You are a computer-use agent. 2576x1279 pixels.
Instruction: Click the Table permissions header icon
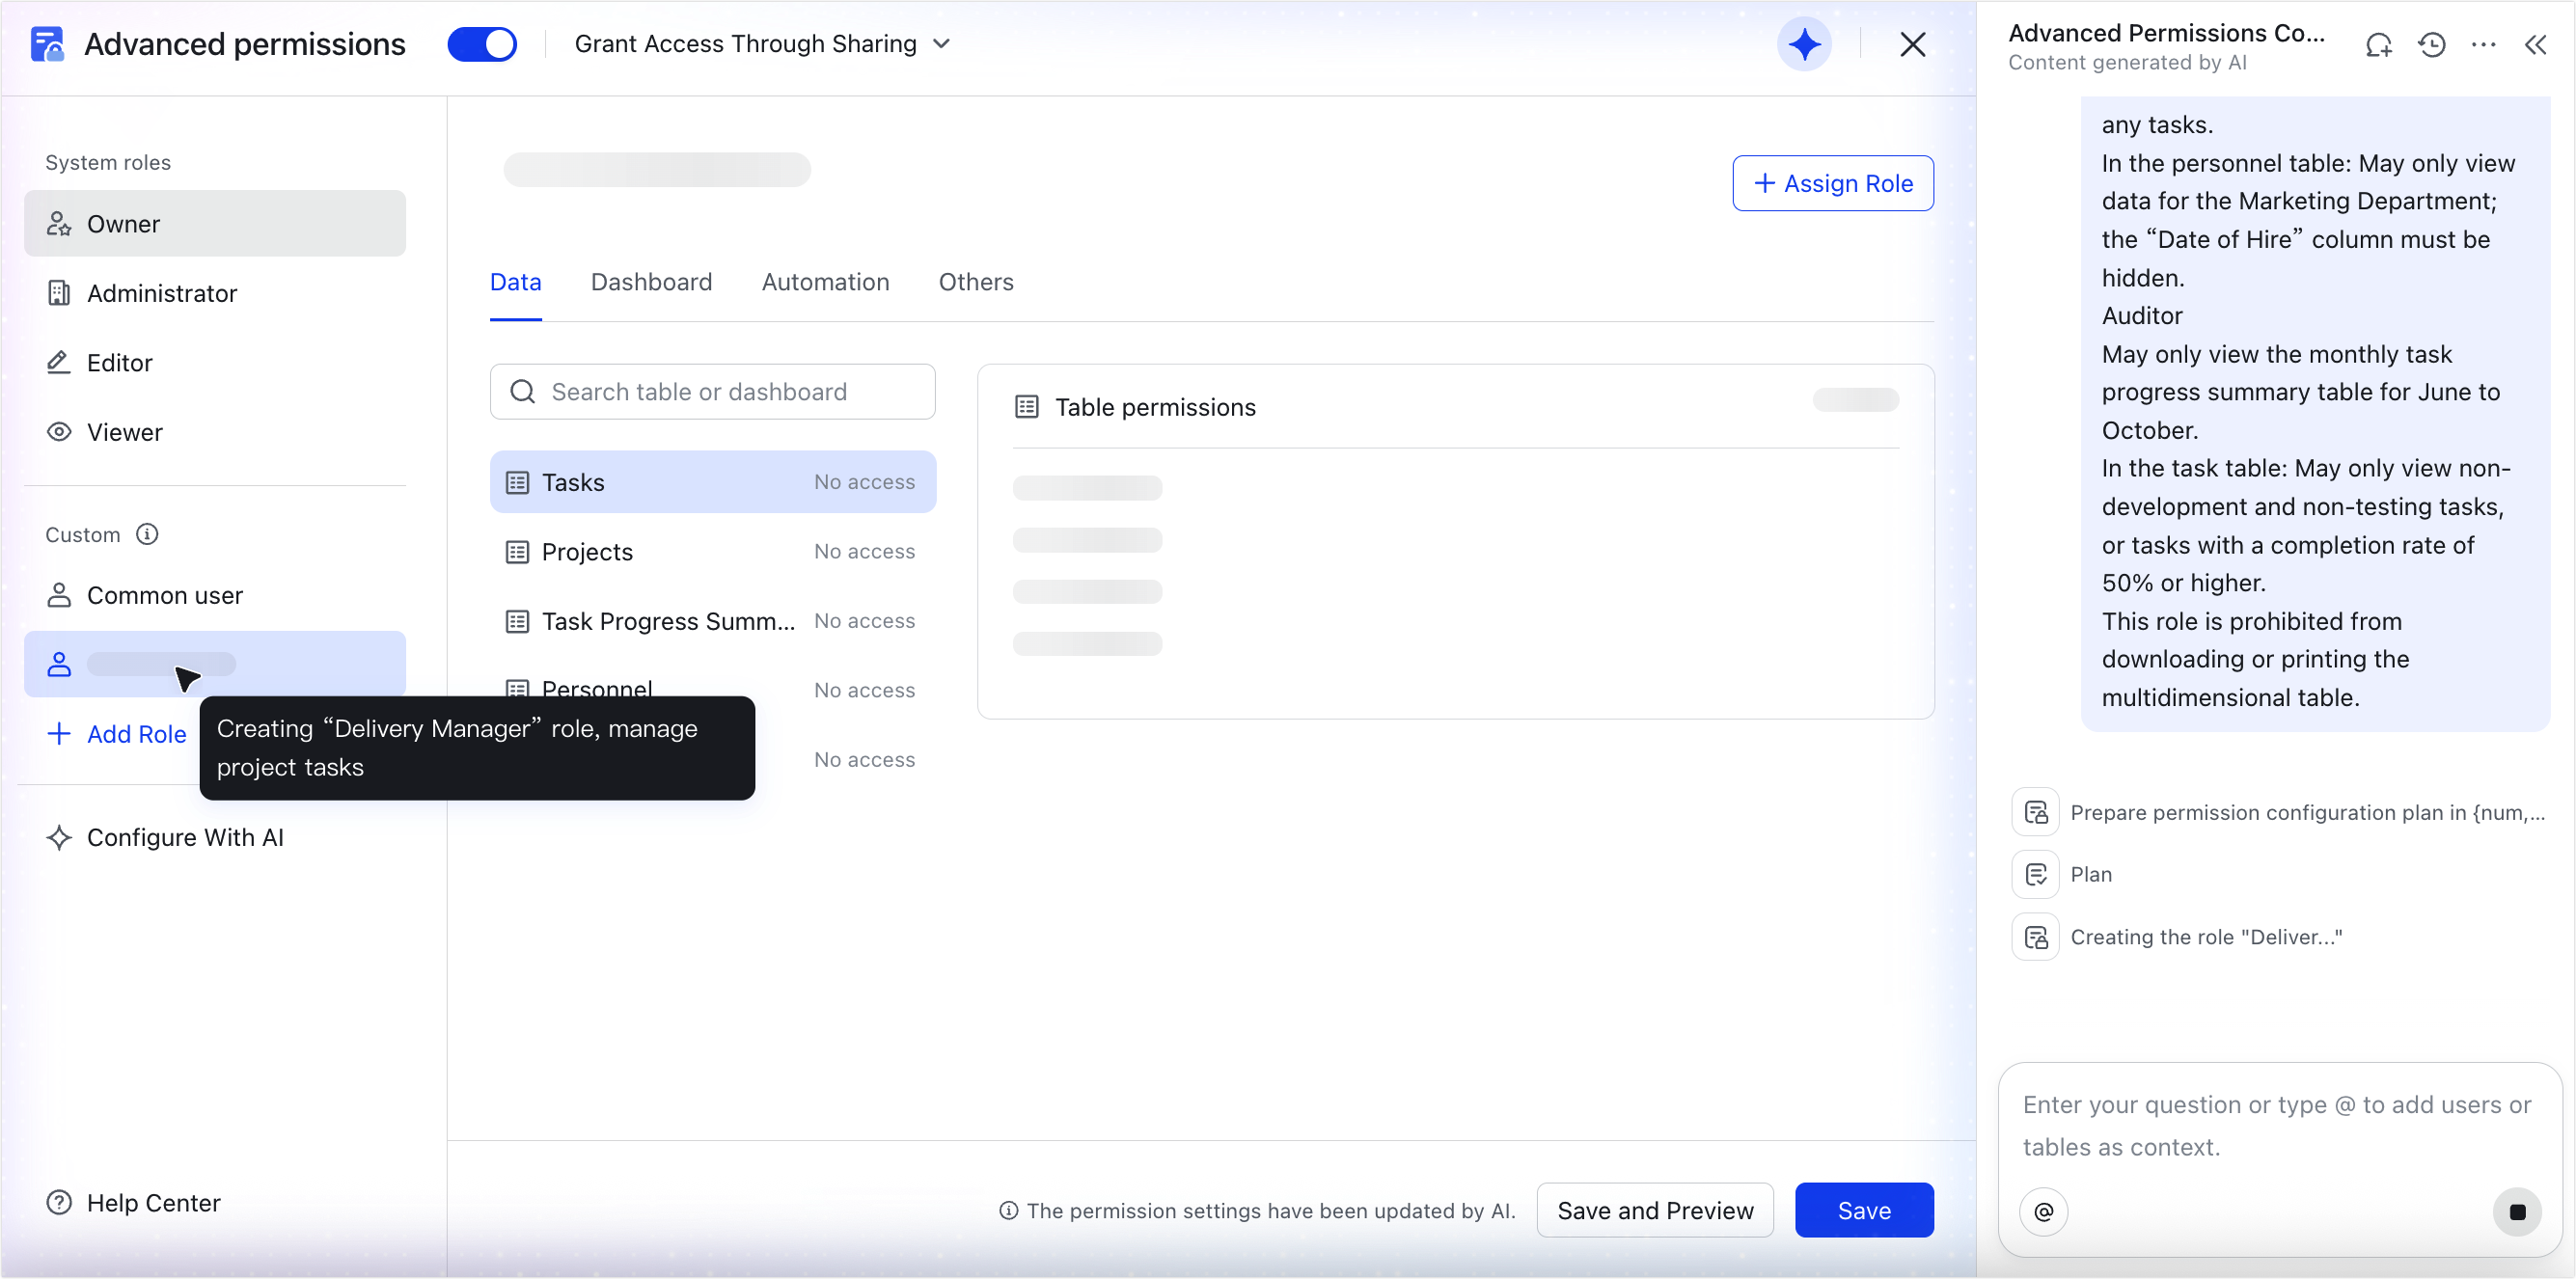click(x=1027, y=407)
